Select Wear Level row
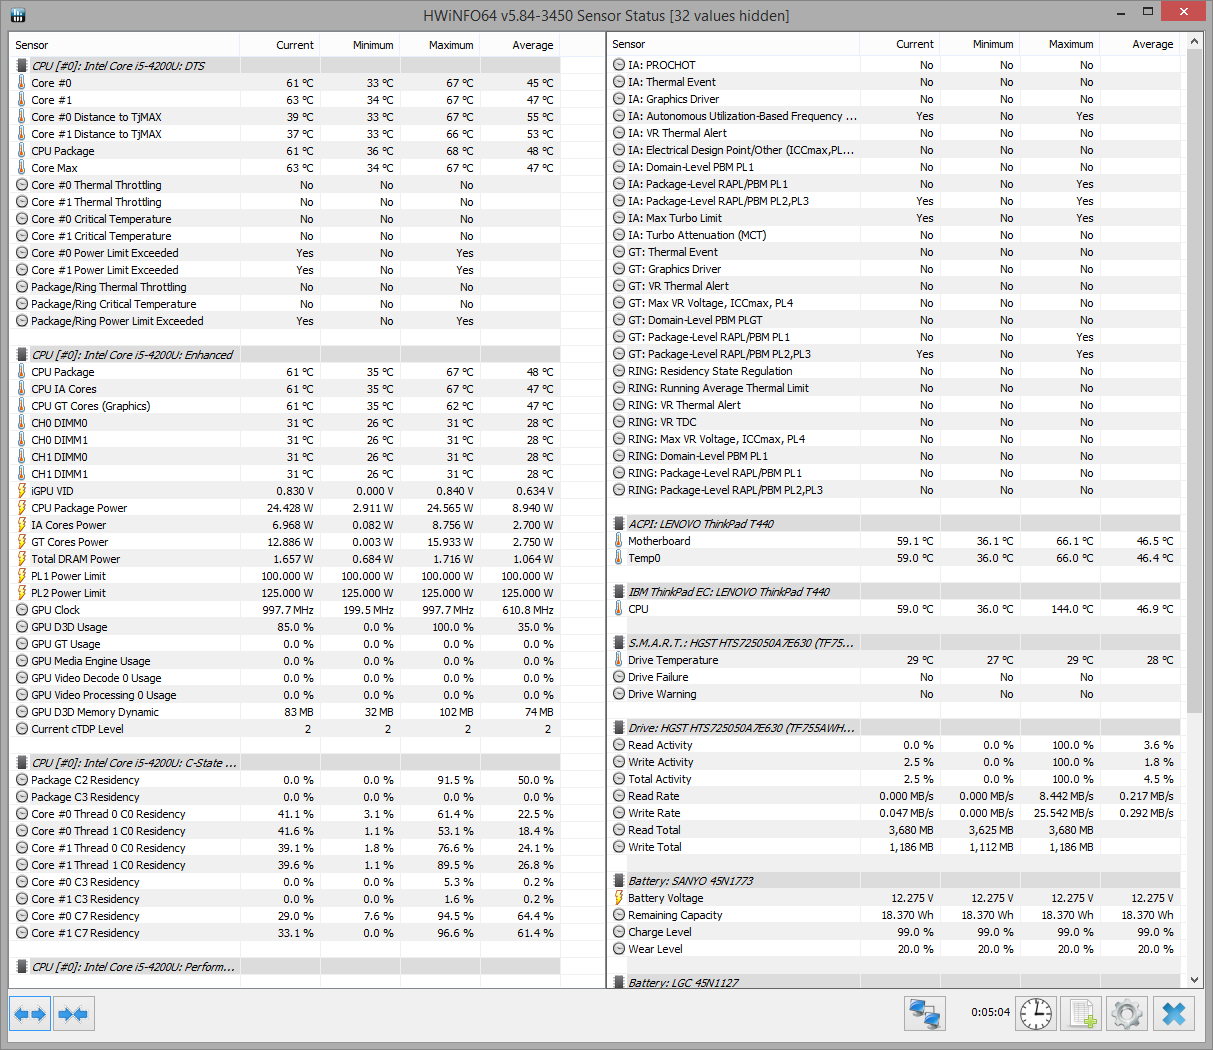 (x=895, y=949)
